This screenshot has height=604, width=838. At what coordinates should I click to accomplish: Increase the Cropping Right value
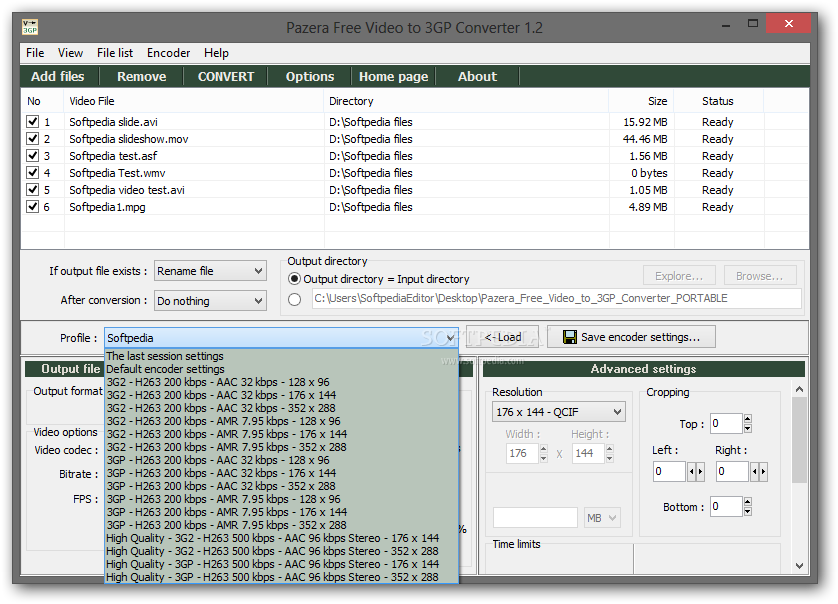pyautogui.click(x=764, y=471)
